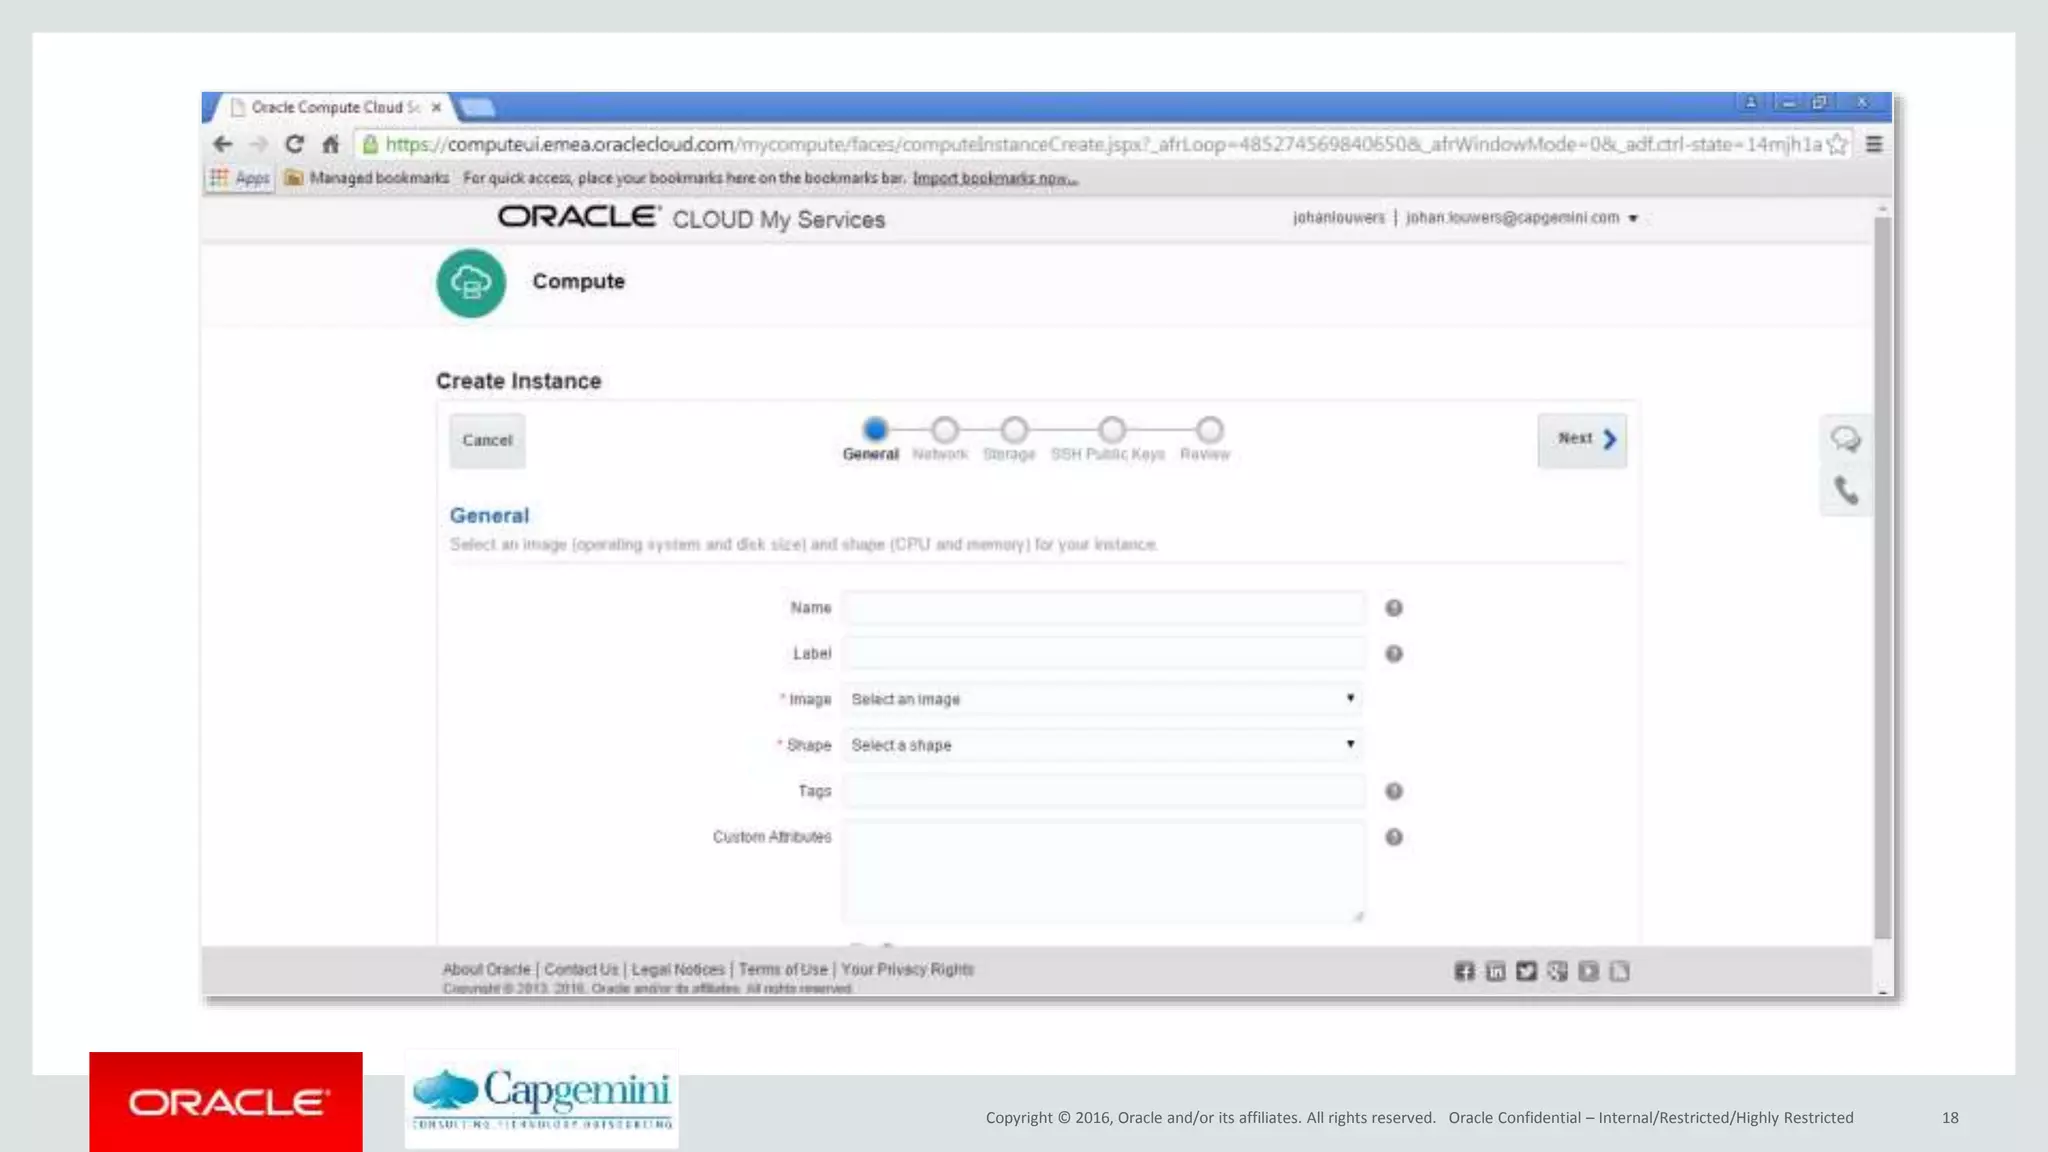Click the Import bookmarks now link
2048x1152 pixels.
pos(995,179)
